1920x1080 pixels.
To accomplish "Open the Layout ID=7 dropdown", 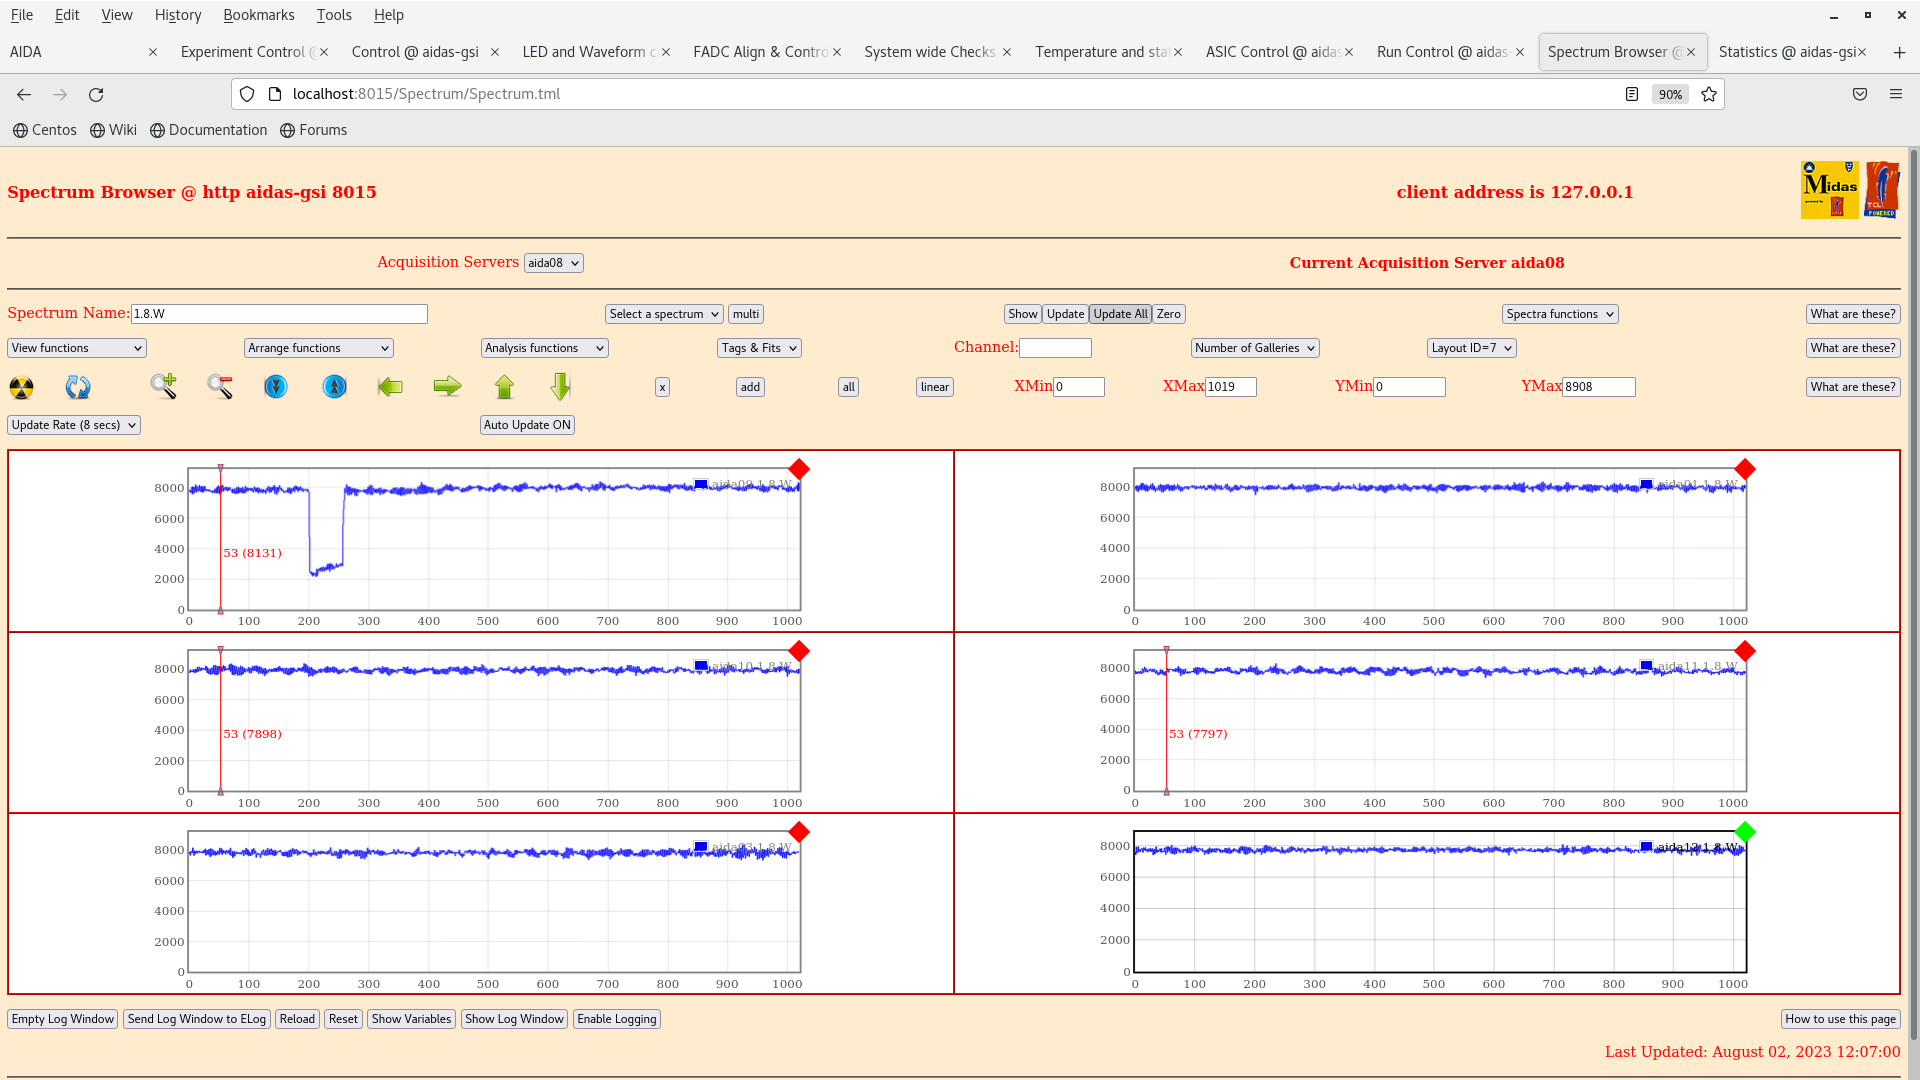I will coord(1471,348).
